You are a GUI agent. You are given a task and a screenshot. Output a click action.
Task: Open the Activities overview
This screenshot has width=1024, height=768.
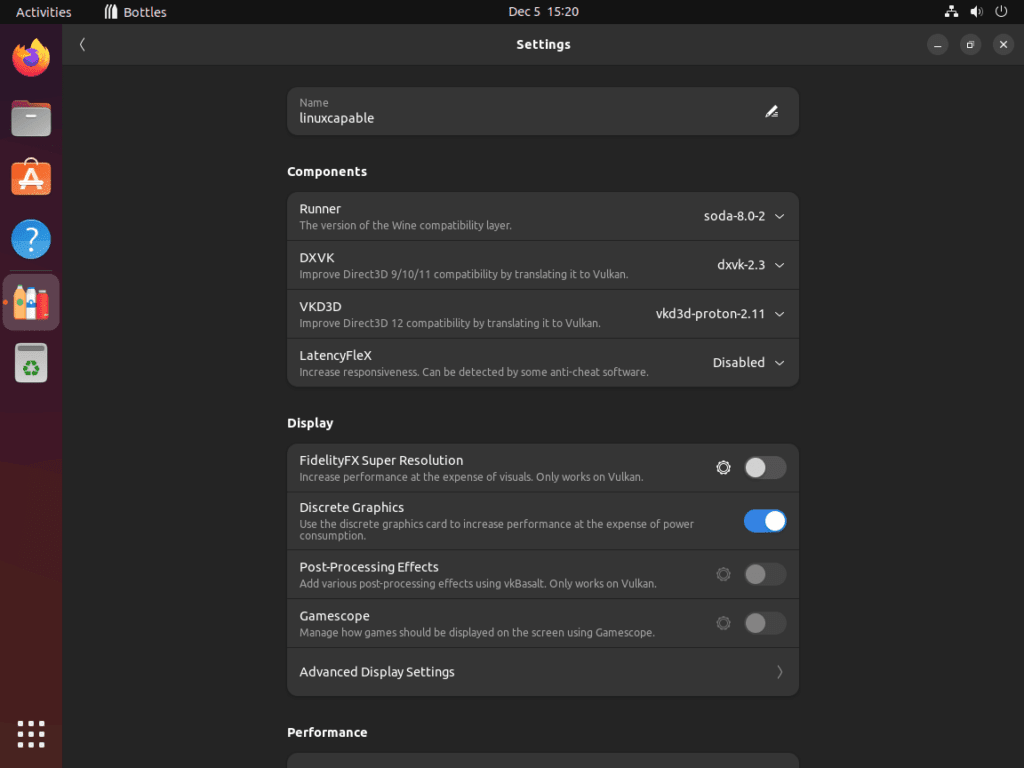click(x=43, y=11)
